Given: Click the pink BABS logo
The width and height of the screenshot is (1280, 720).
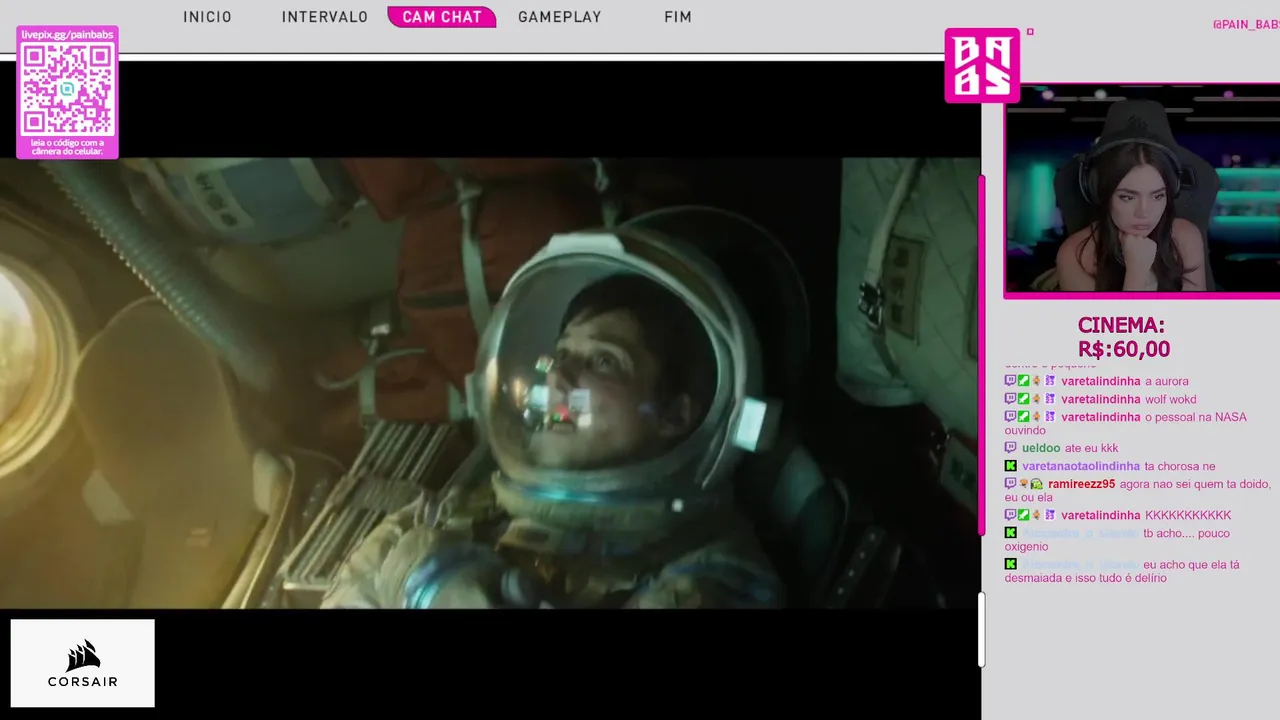Looking at the screenshot, I should click(982, 65).
